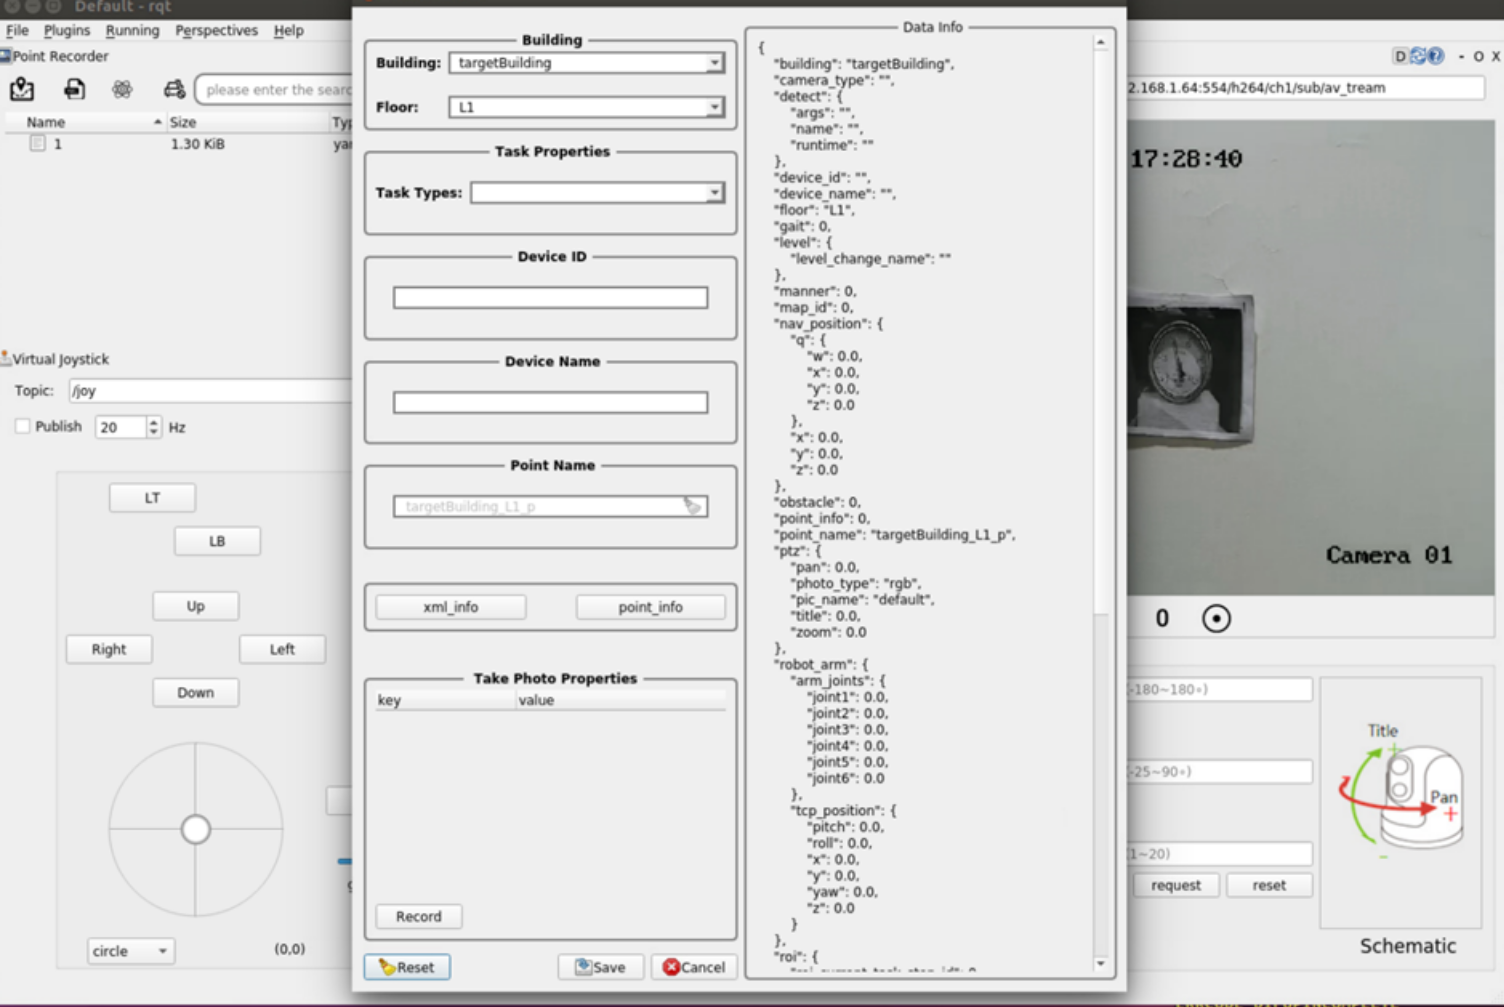This screenshot has height=1007, width=1504.
Task: Click the atom icon in Point Recorder toolbar
Action: (122, 89)
